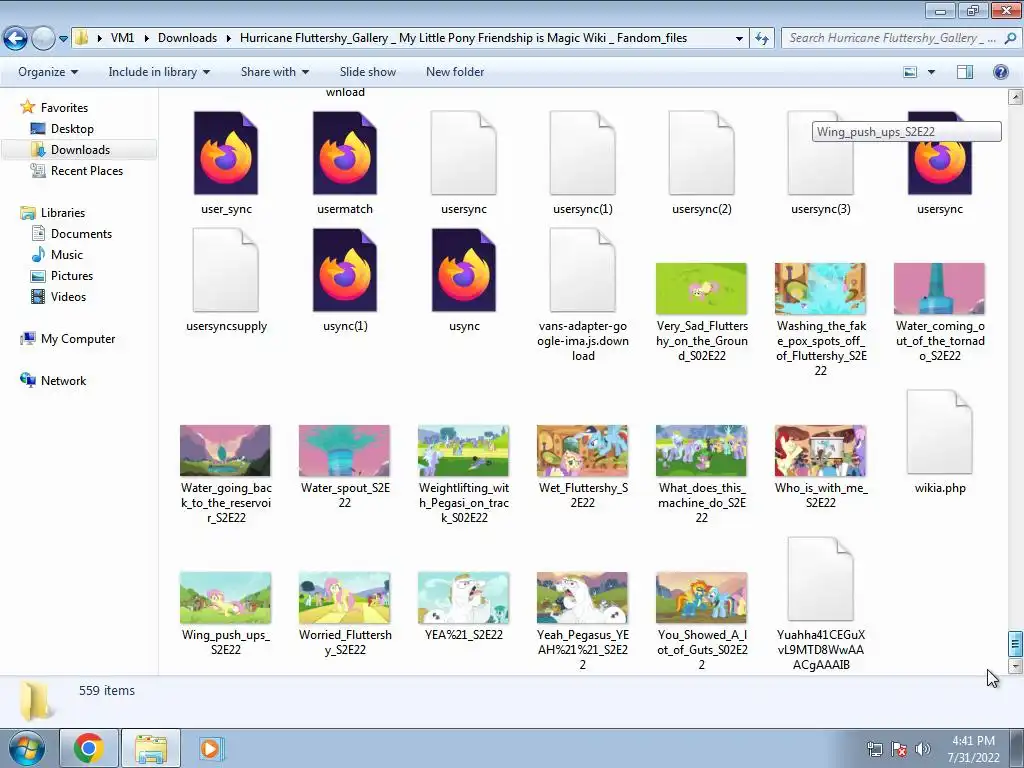Select the usync(1) Firefox file icon
This screenshot has width=1024, height=768.
345,270
